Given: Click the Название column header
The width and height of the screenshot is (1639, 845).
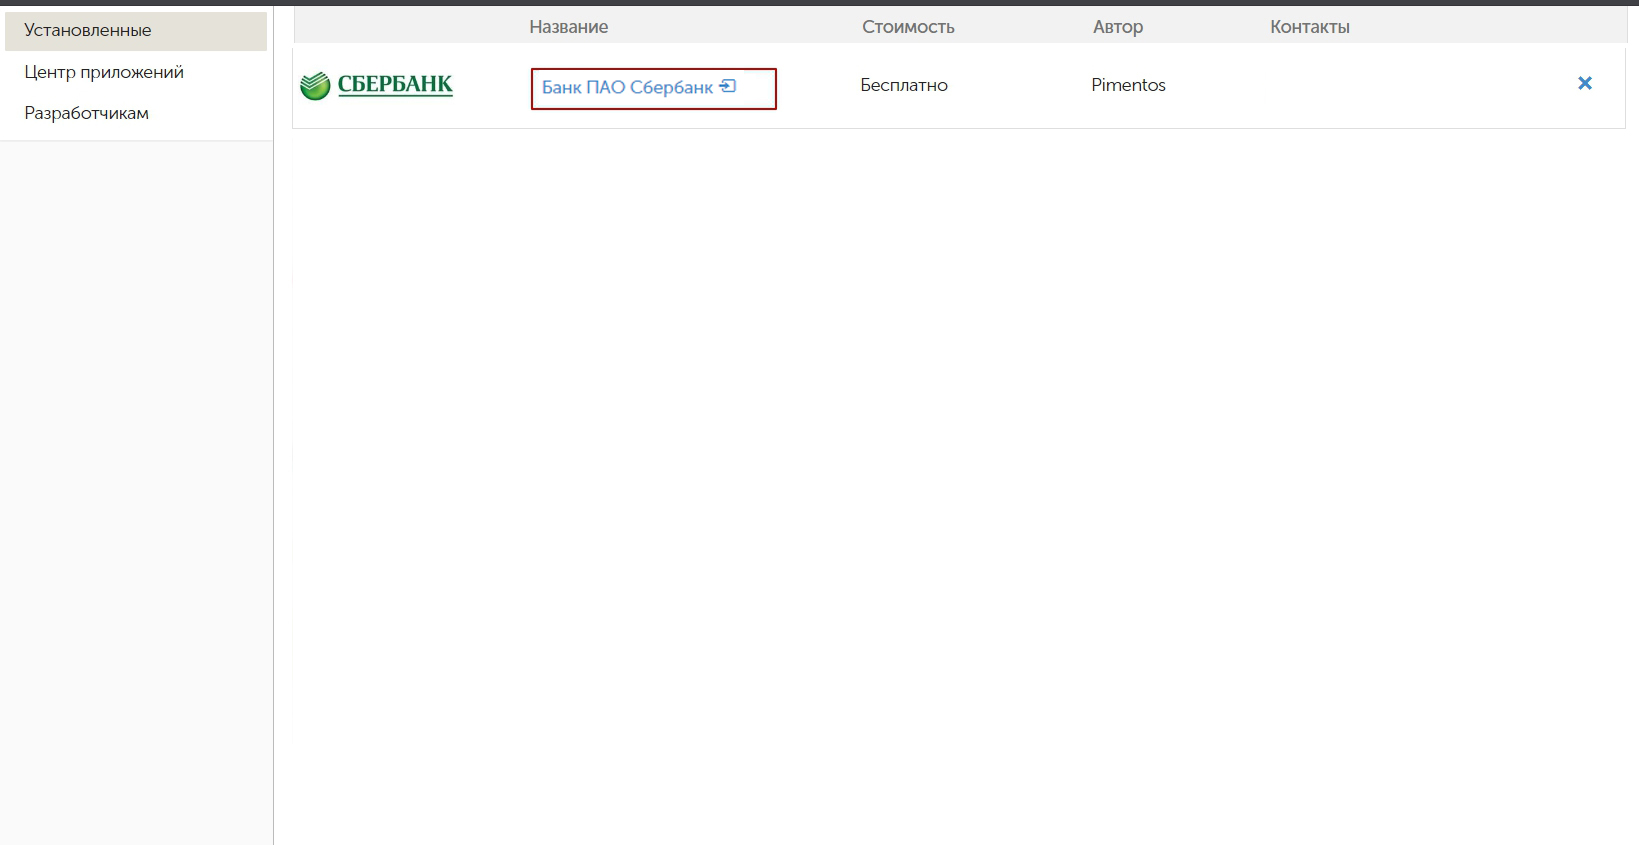Looking at the screenshot, I should click(x=568, y=27).
